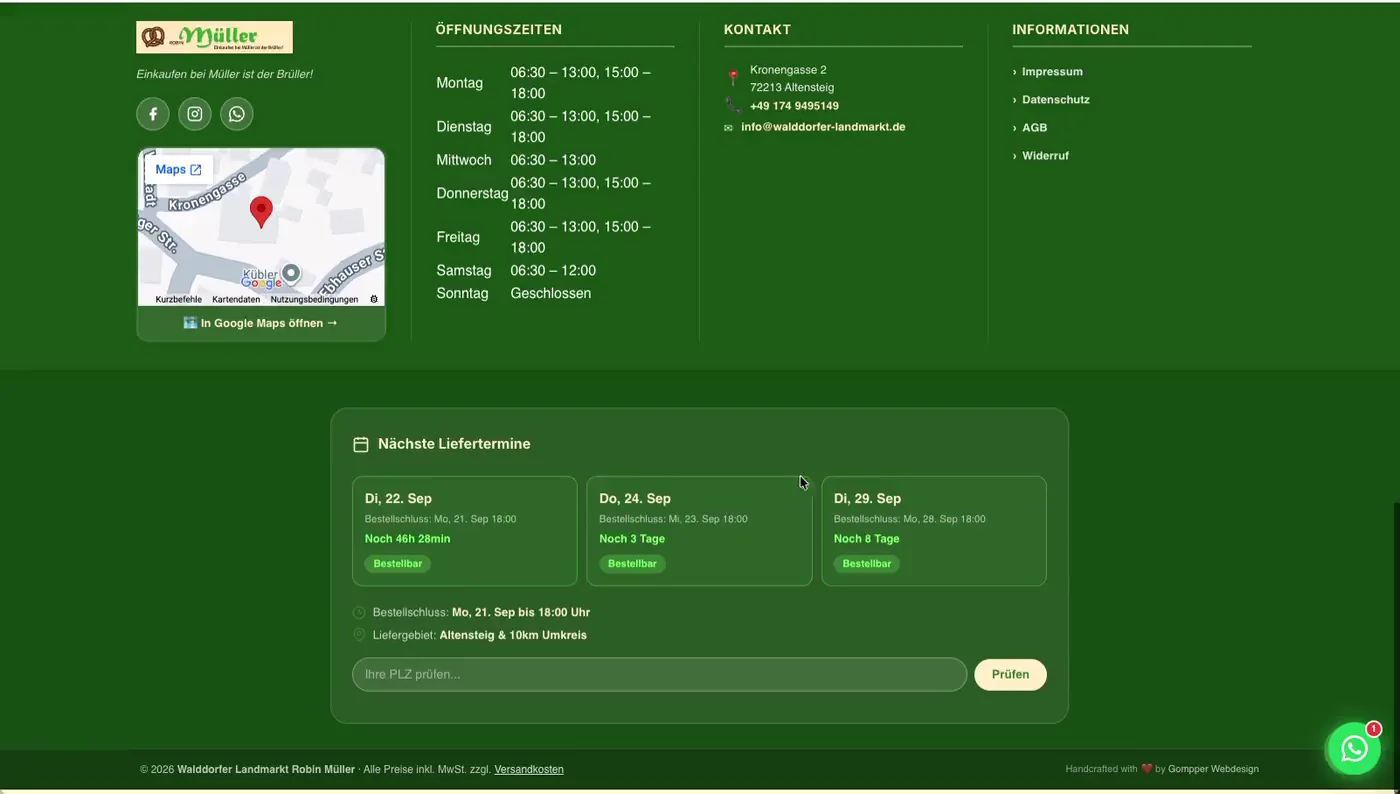Image resolution: width=1400 pixels, height=794 pixels.
Task: Click the 'Altensteig & 10km Umkreis' text
Action: click(x=513, y=635)
